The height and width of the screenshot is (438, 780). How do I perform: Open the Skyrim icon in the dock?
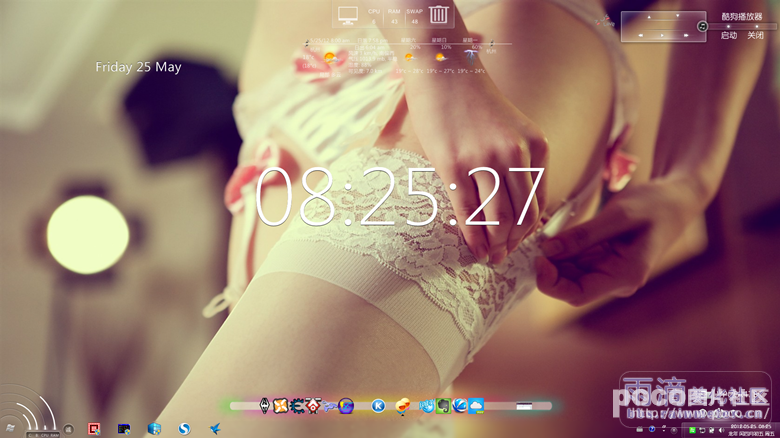(265, 406)
